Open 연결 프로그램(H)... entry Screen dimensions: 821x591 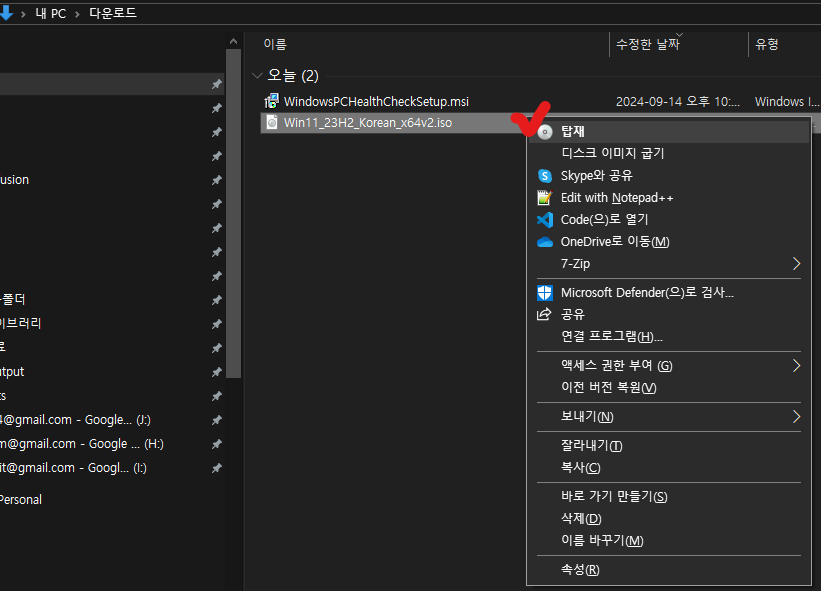click(x=669, y=336)
